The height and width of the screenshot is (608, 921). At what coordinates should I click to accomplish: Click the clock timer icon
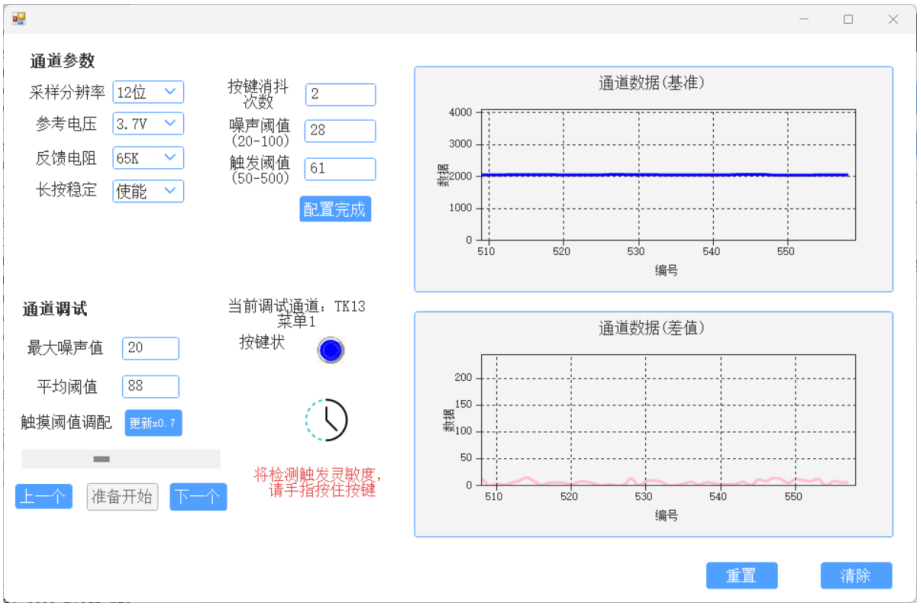click(x=327, y=420)
